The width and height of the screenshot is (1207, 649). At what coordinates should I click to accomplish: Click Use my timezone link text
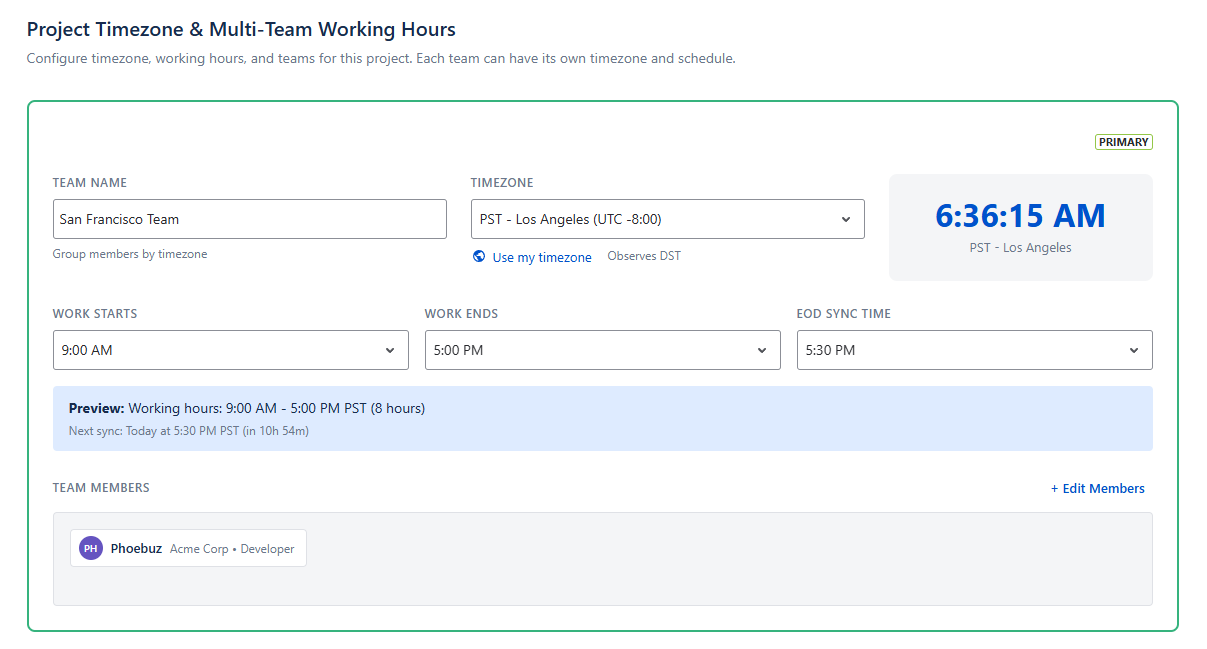click(x=540, y=256)
